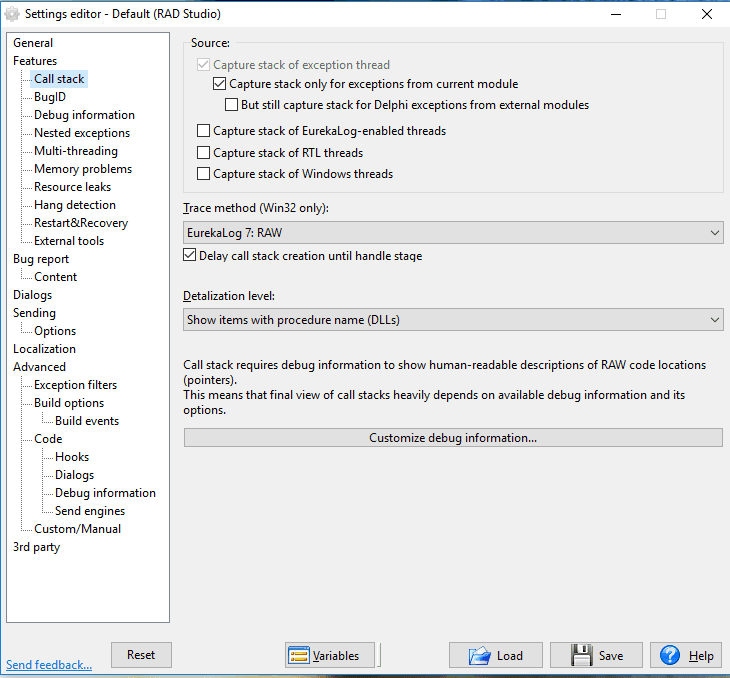Select Sending in the tree
Screen dimensions: 730x678
[34, 313]
